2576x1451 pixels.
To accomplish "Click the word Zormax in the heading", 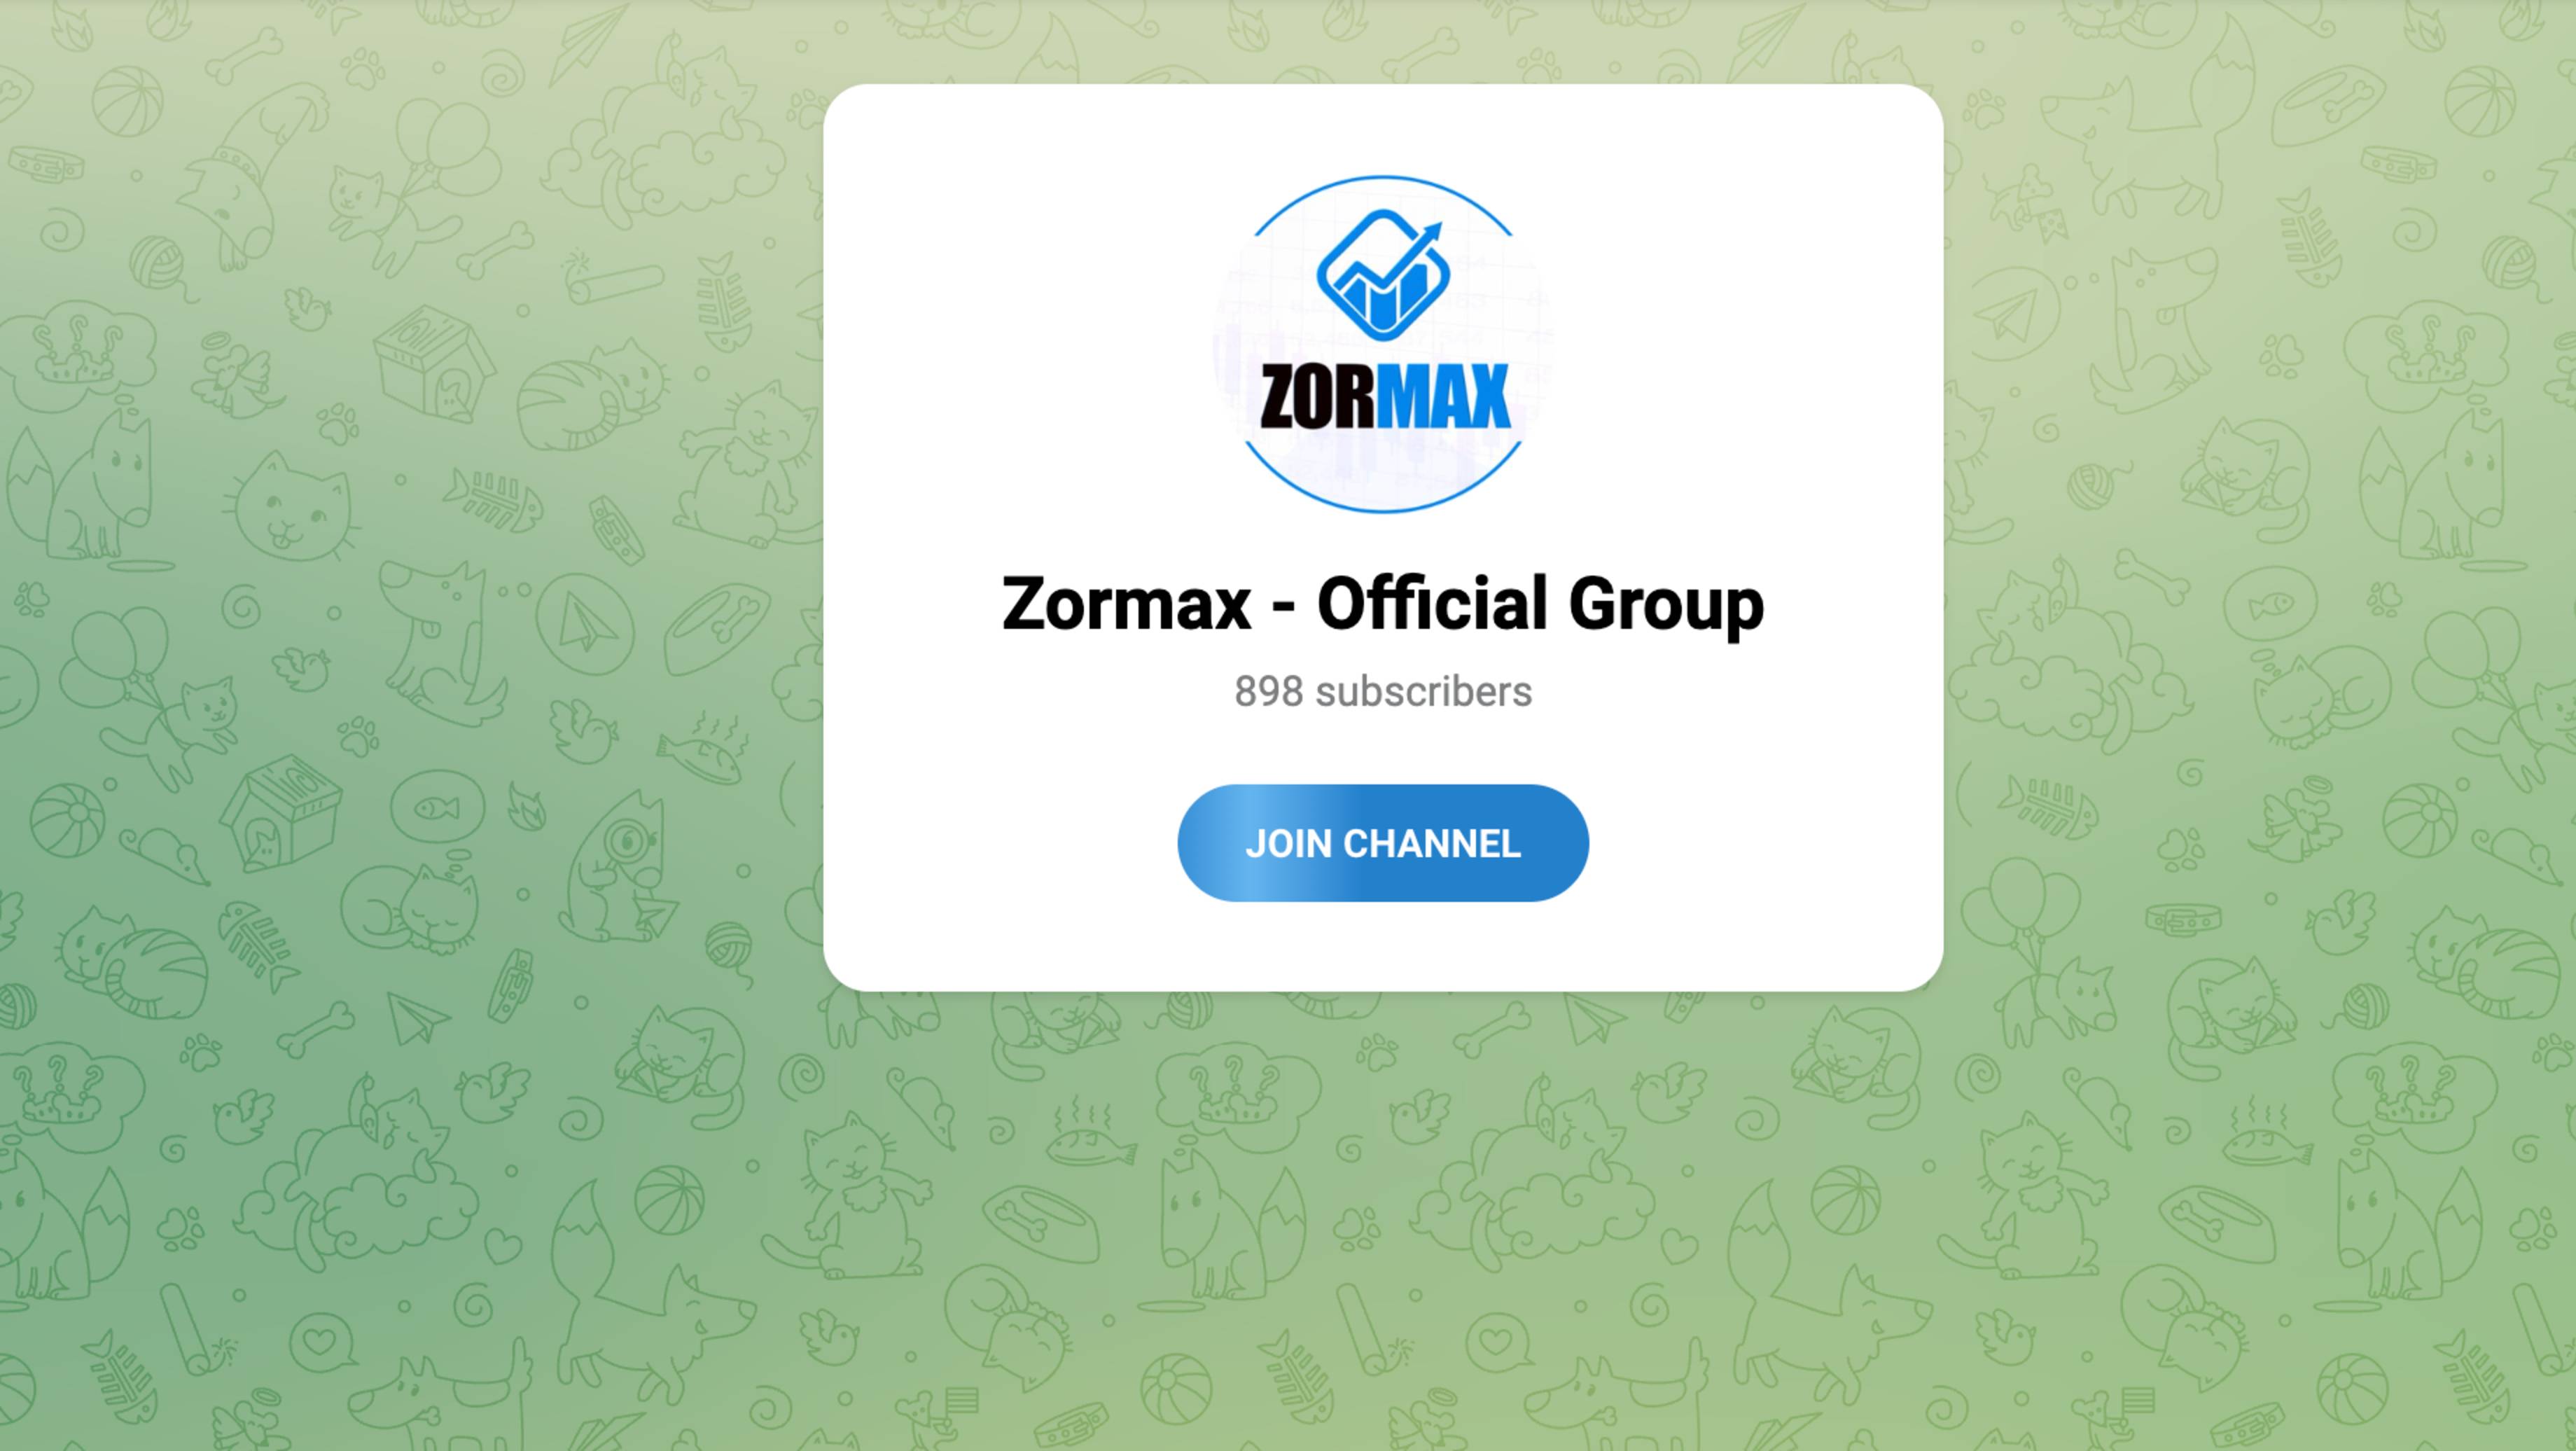I will (x=1126, y=604).
